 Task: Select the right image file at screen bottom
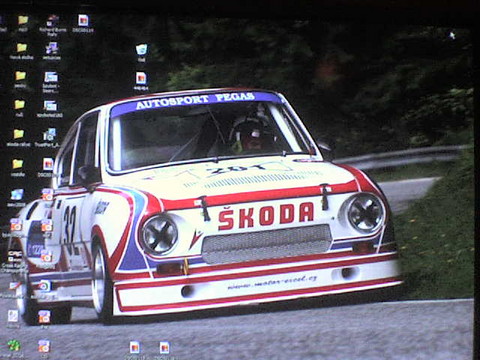pos(164,347)
